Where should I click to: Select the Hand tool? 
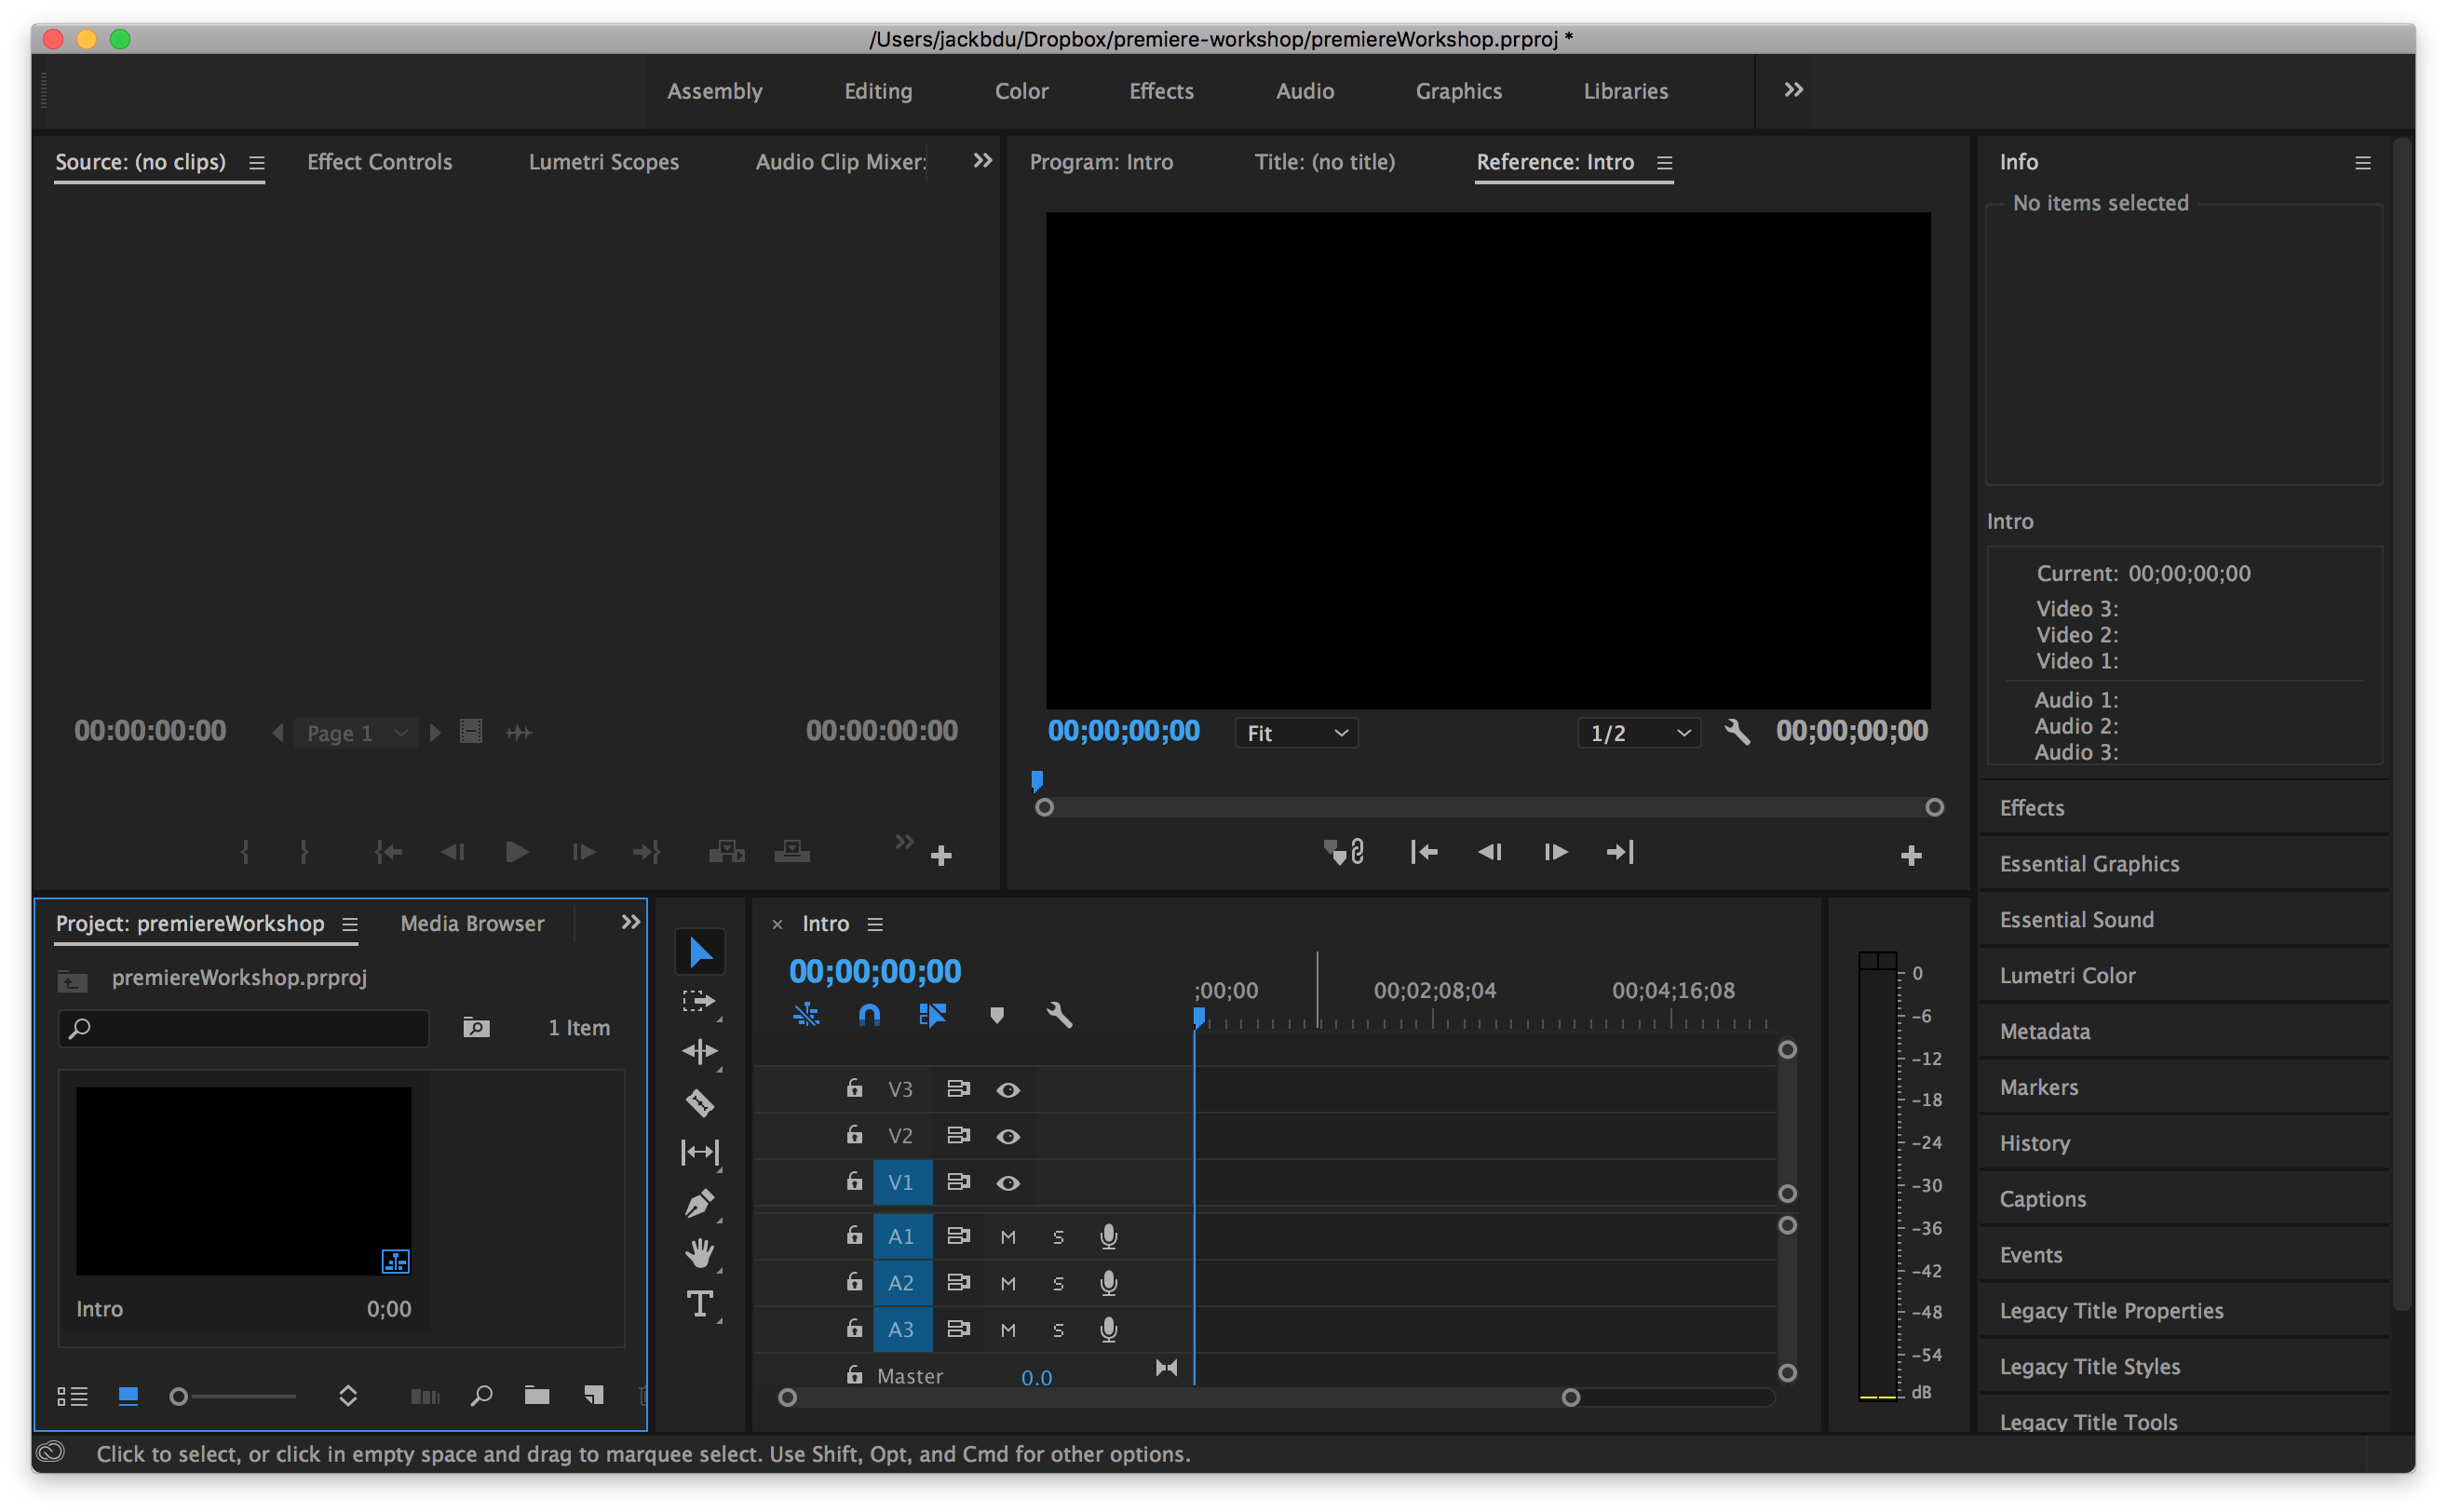tap(700, 1253)
